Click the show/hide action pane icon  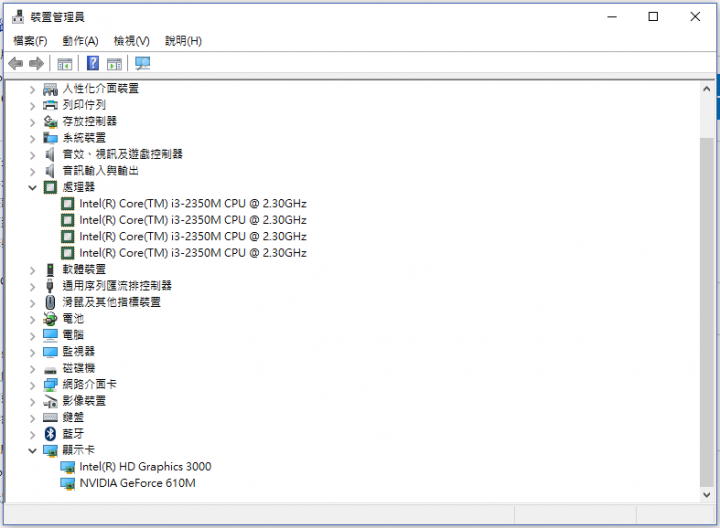114,64
